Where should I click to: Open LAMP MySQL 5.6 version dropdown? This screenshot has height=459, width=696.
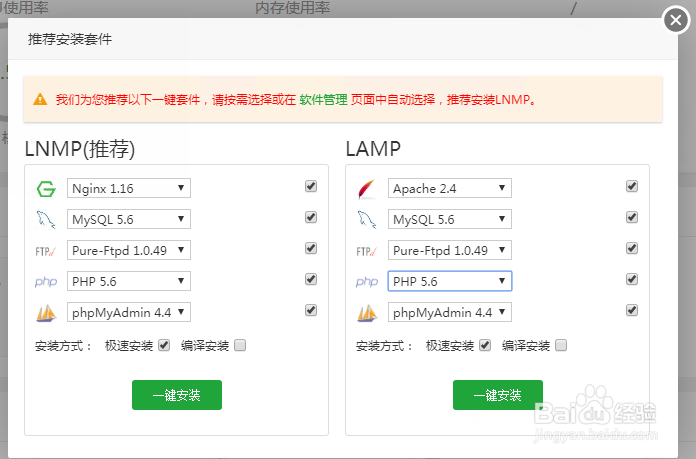(450, 219)
